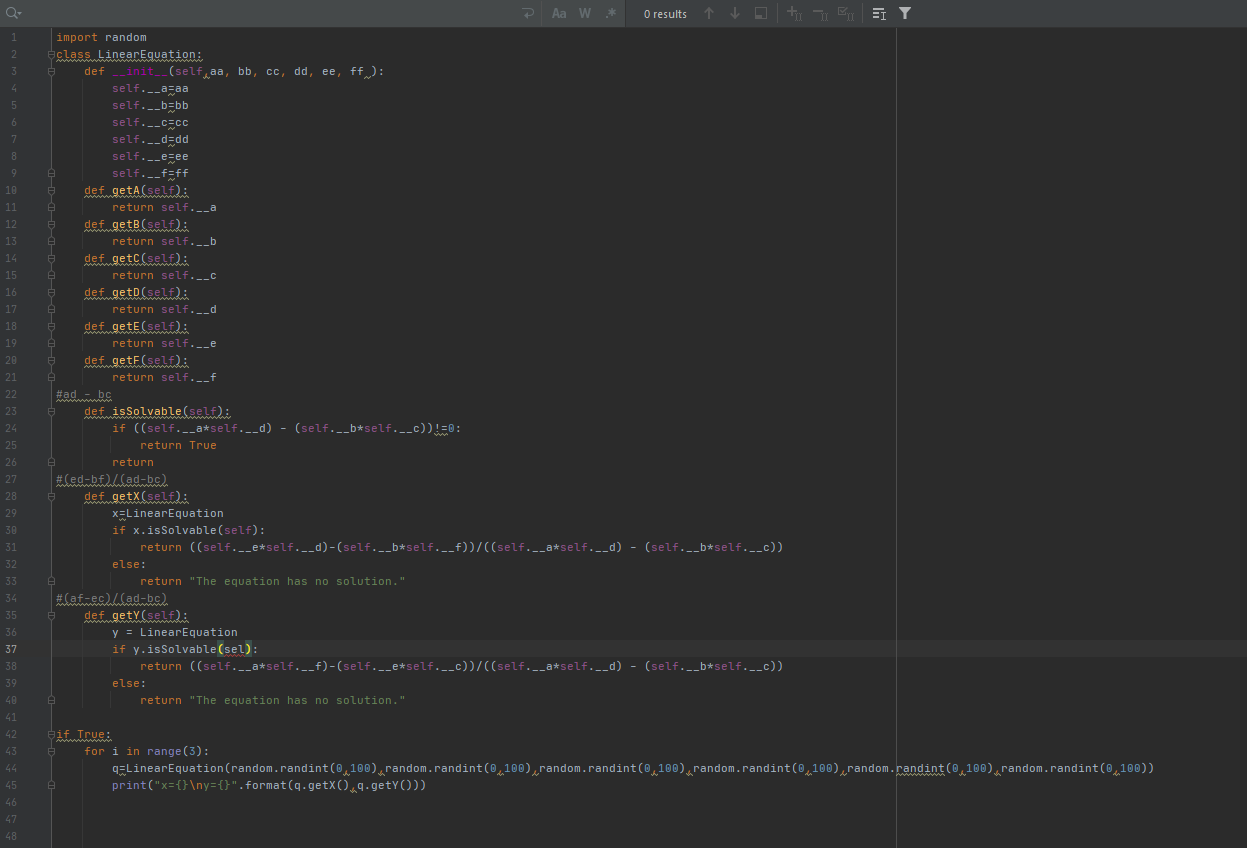Viewport: 1247px width, 848px height.
Task: Click the line number 37 in gutter
Action: click(x=11, y=649)
